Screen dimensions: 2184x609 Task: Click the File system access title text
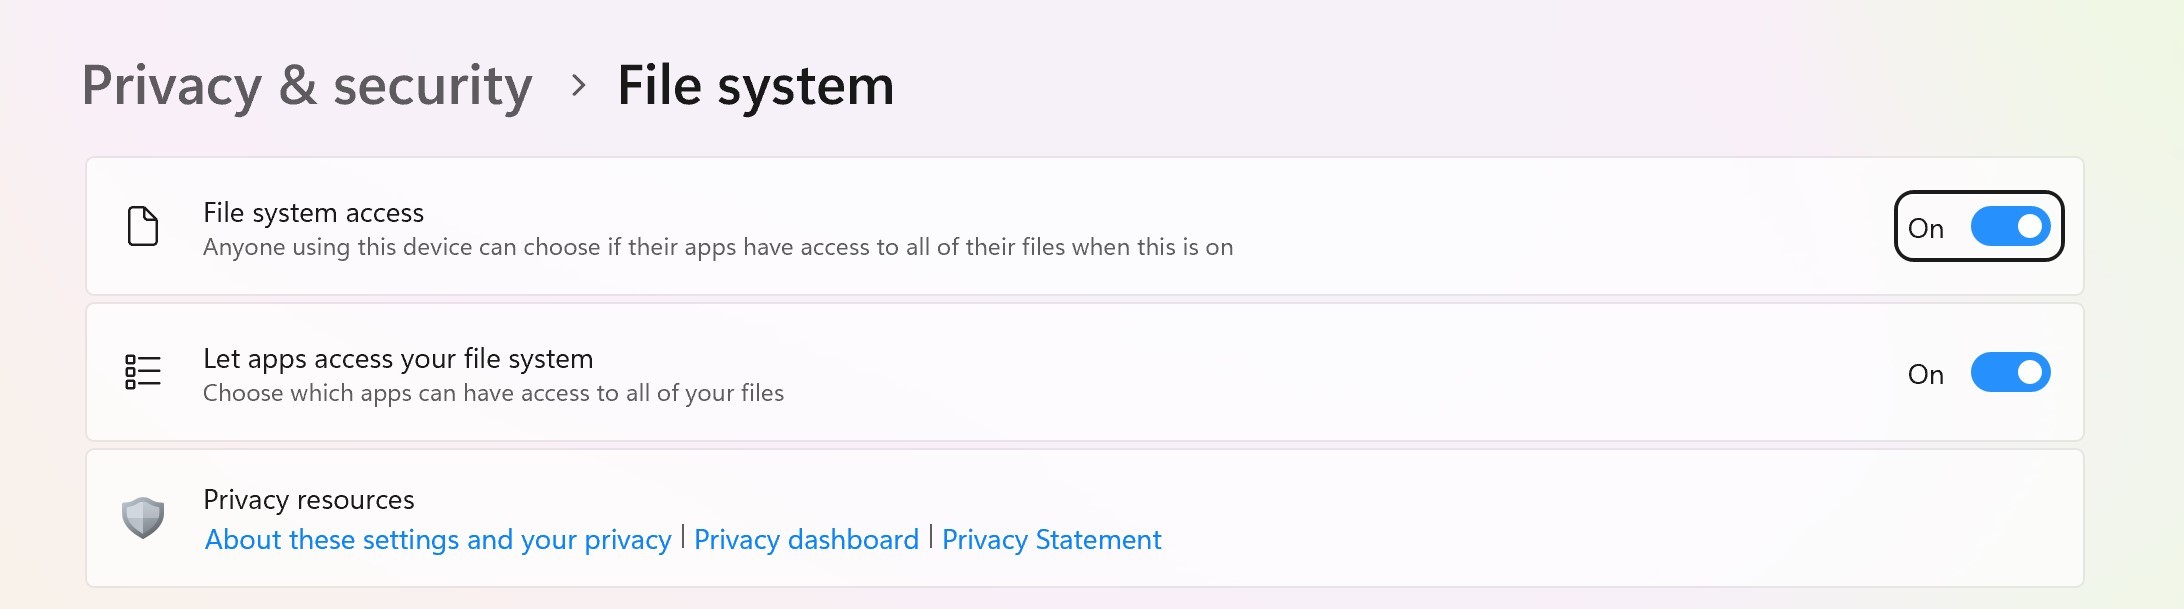click(313, 213)
